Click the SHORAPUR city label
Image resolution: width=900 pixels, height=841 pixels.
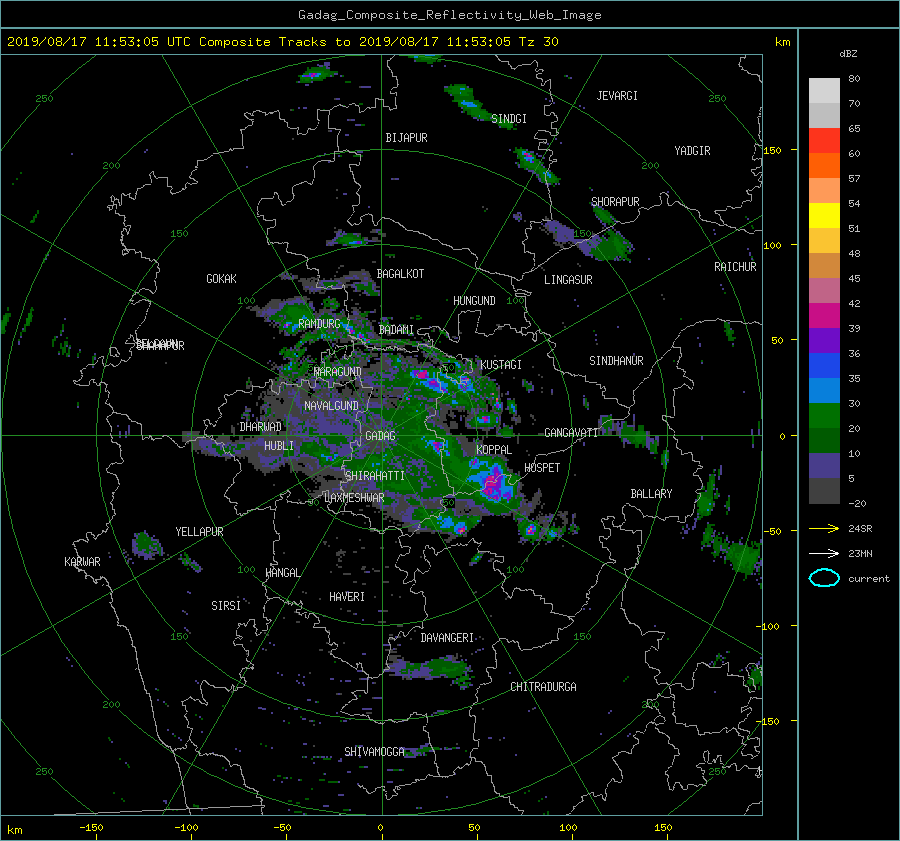click(x=615, y=202)
